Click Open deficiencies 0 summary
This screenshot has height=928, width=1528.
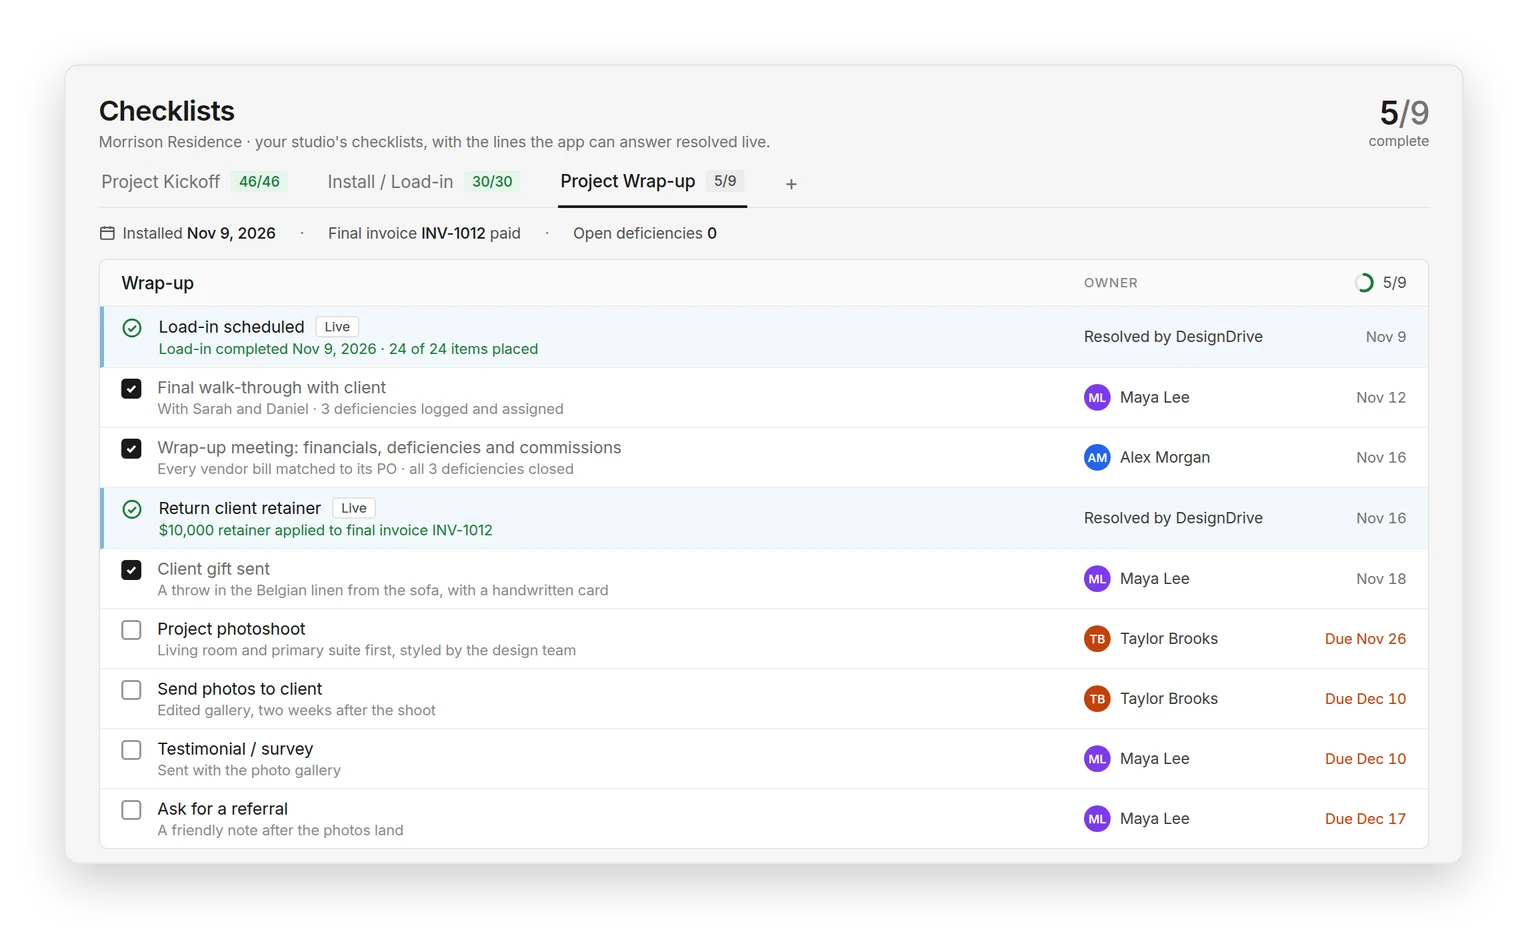click(x=645, y=233)
